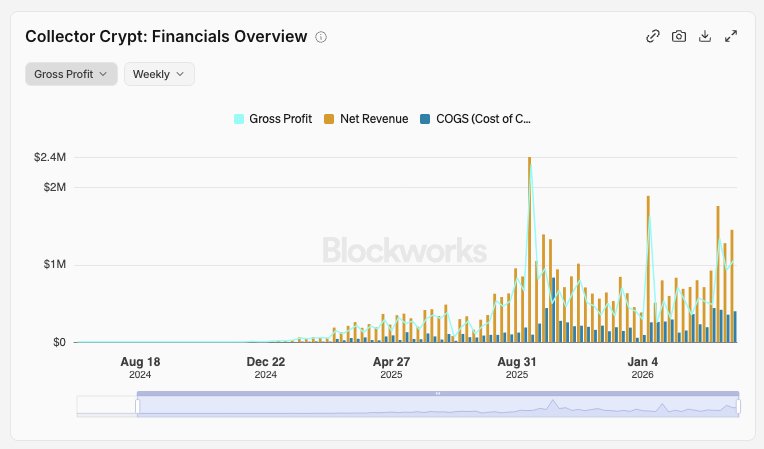Open the Gross Profit metric dropdown
Viewport: 764px width, 449px height.
(71, 74)
